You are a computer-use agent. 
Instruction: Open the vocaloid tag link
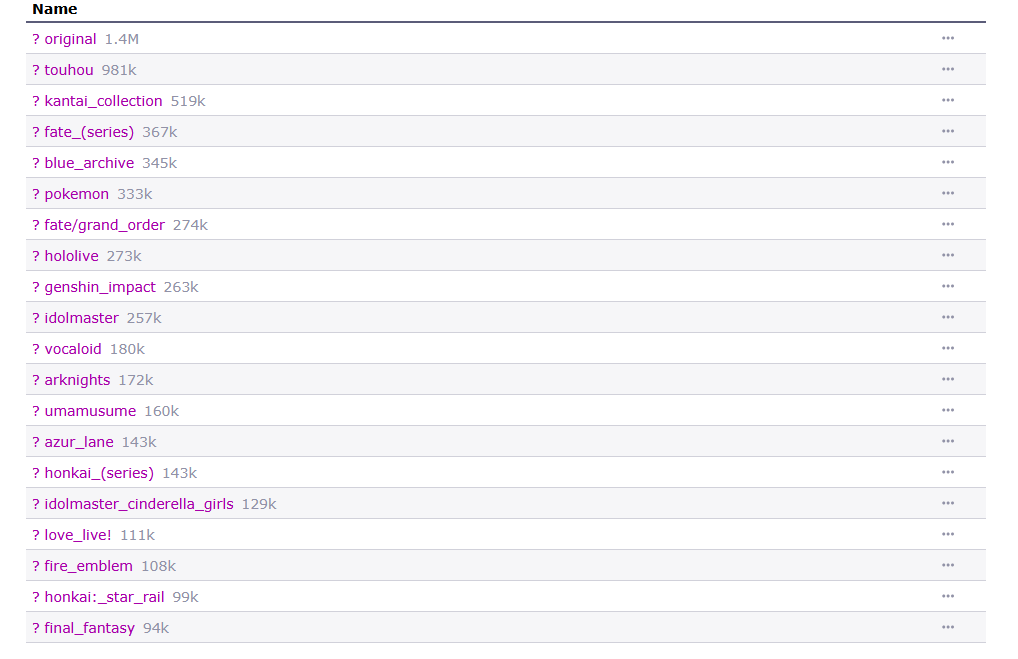pos(73,349)
